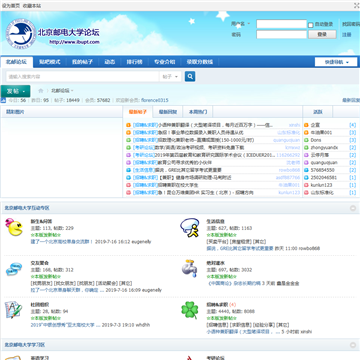Click the [4] count in the active user list
The height and width of the screenshot is (360, 360).
[x=352, y=125]
